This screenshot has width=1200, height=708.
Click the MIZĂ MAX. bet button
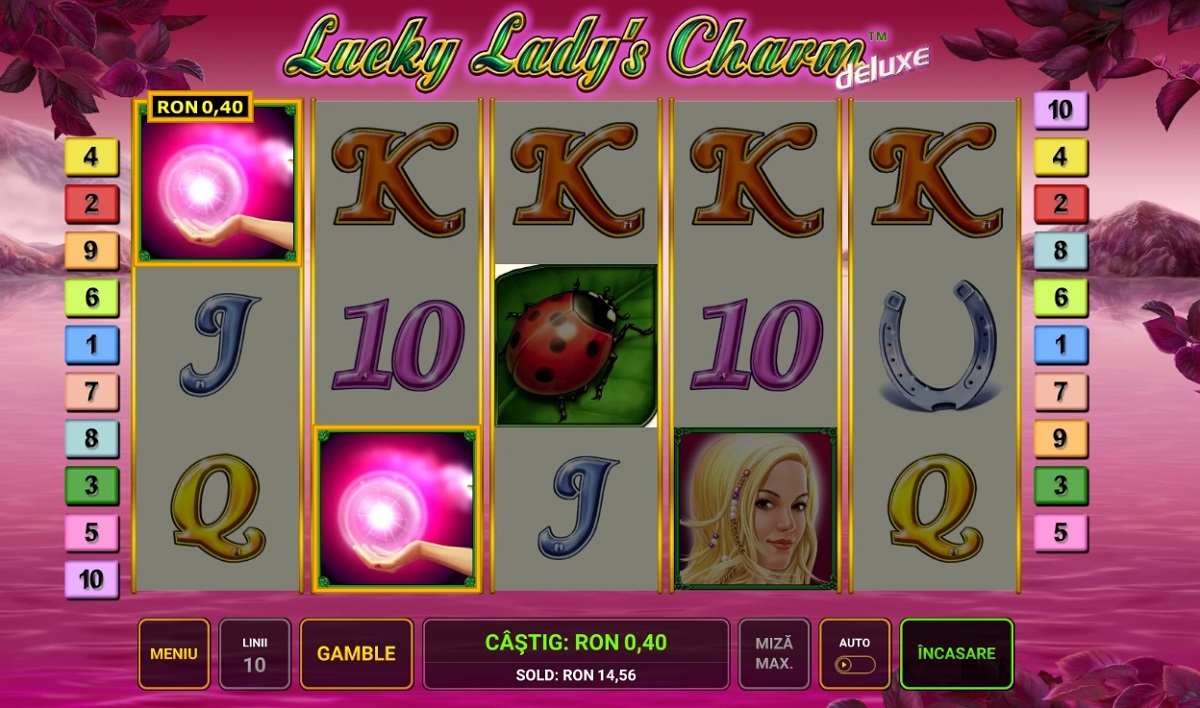click(x=774, y=654)
